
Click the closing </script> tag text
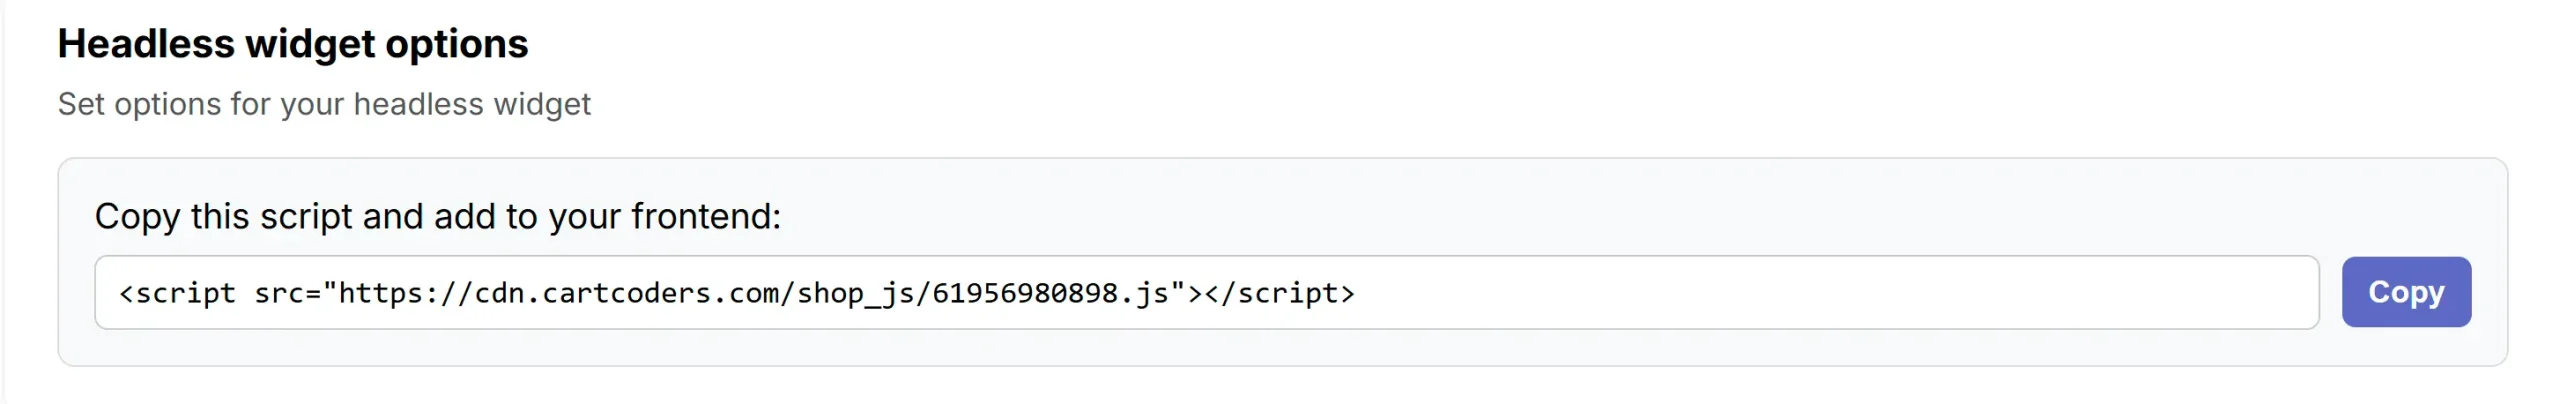coord(1279,293)
